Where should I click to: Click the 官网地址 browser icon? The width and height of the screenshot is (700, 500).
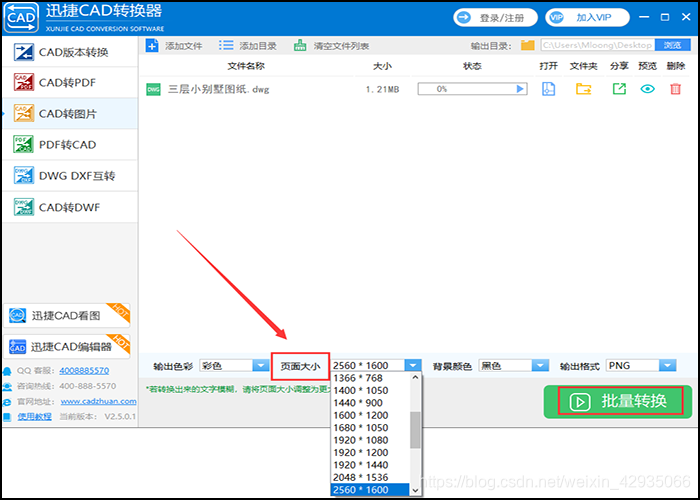(7, 402)
